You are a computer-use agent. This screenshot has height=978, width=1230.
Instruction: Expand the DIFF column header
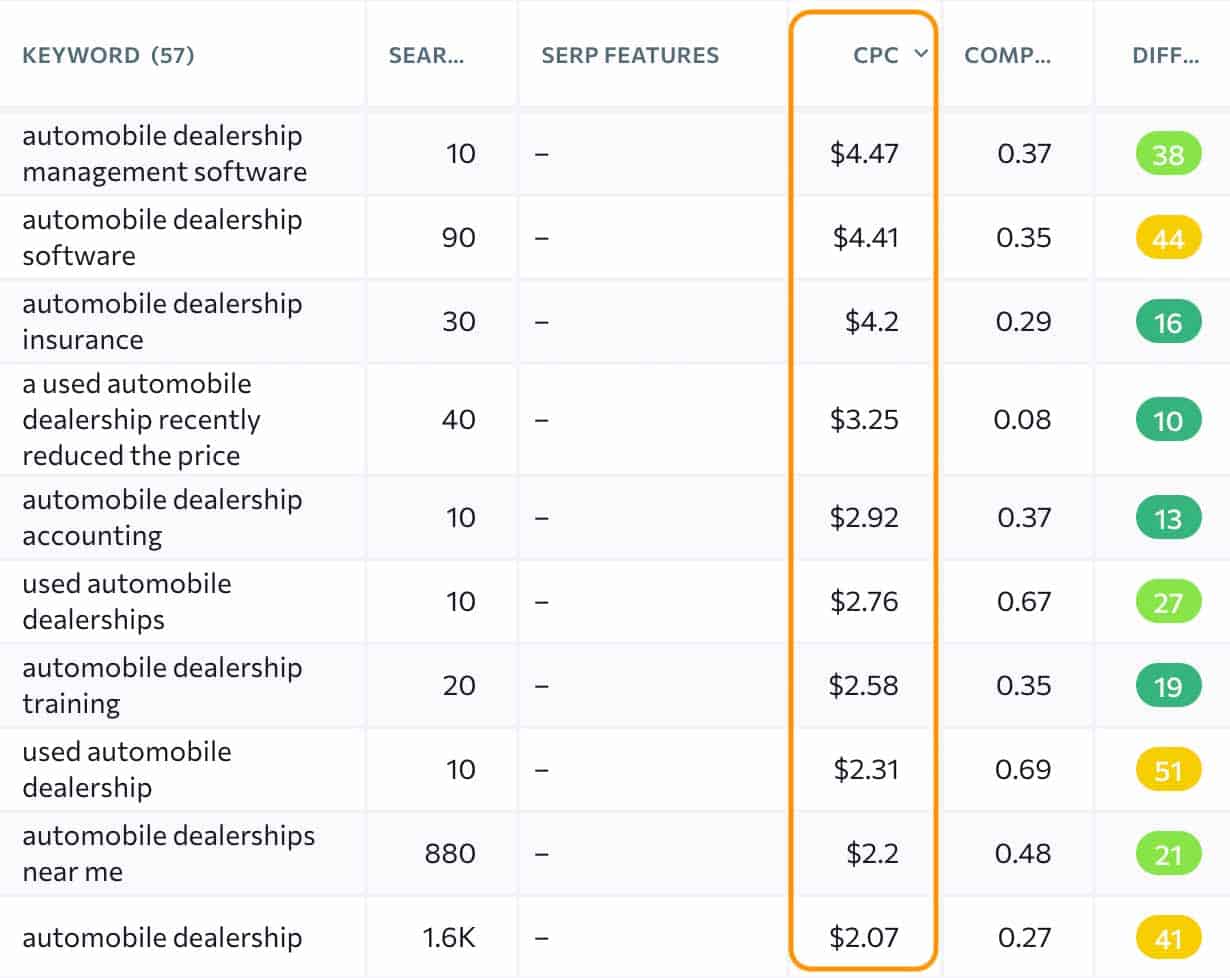click(1167, 56)
